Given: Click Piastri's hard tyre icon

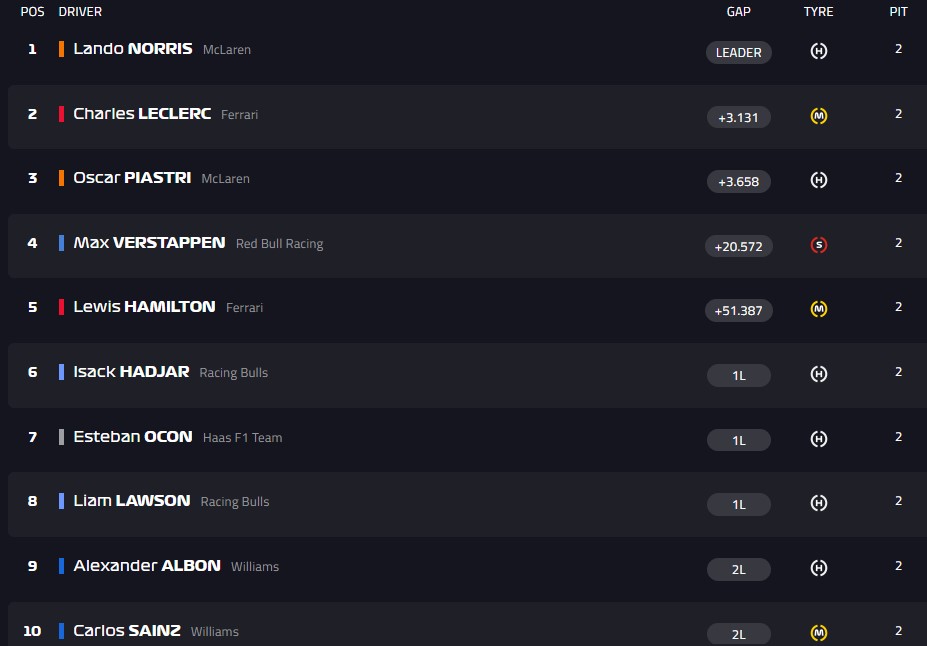Looking at the screenshot, I should [x=818, y=181].
